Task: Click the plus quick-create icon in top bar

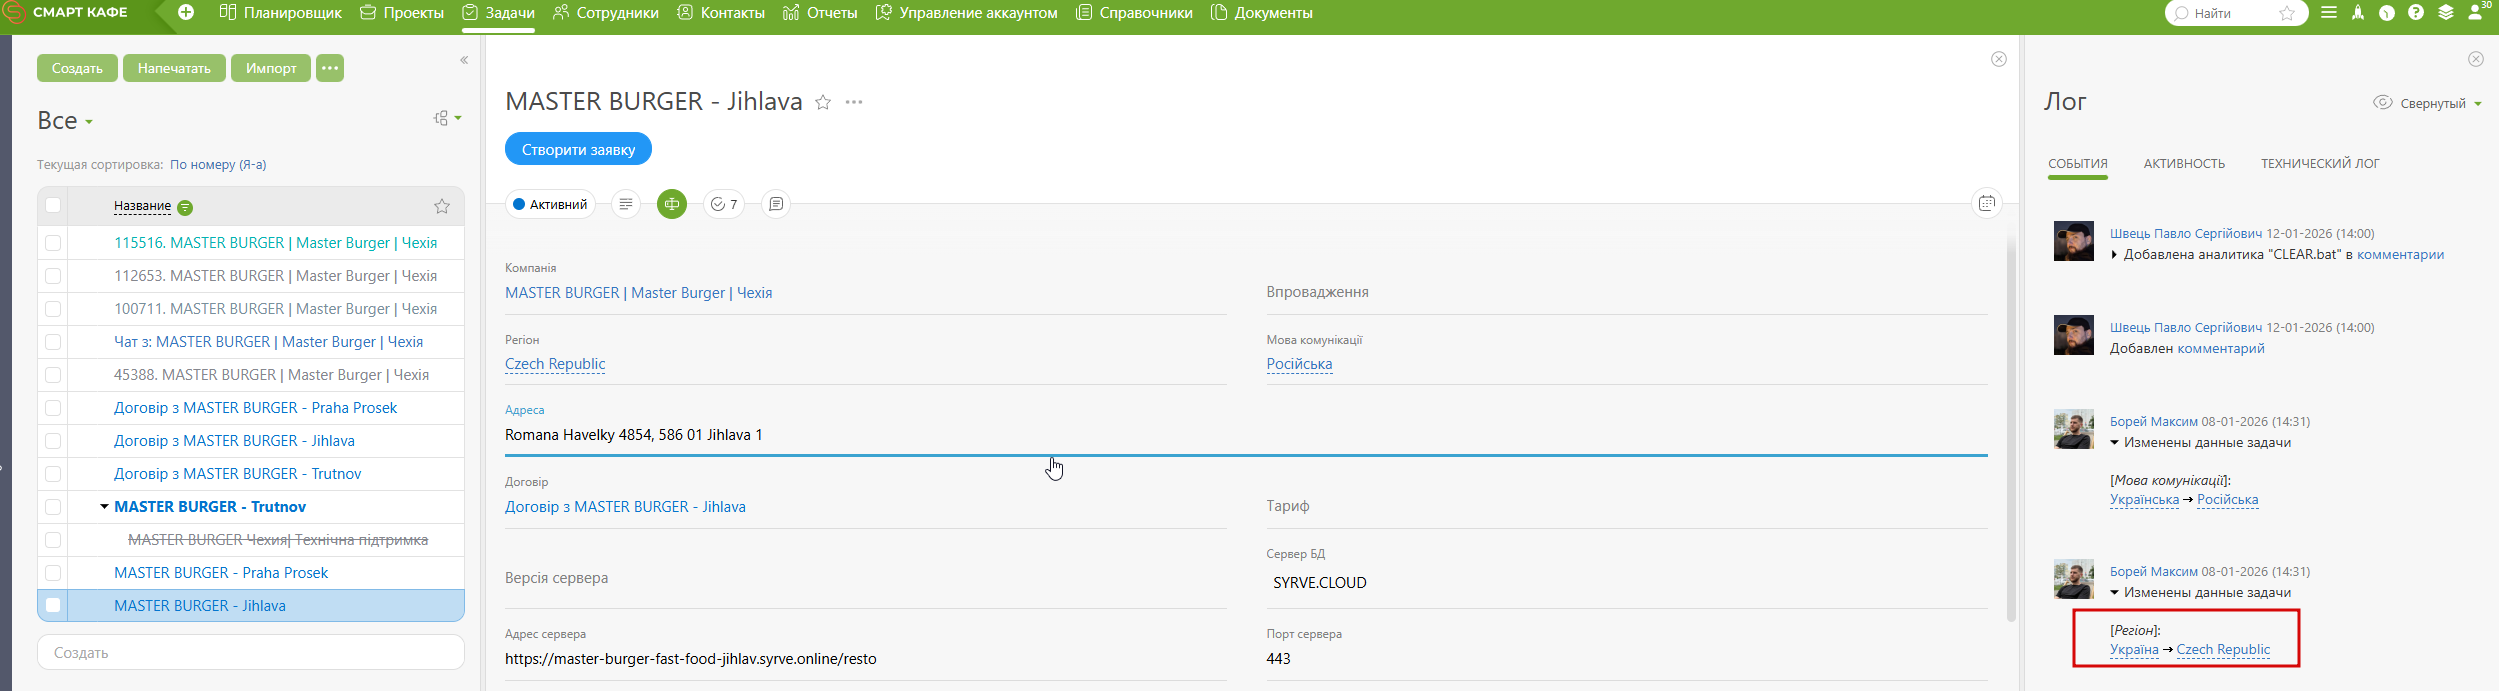Action: 186,12
